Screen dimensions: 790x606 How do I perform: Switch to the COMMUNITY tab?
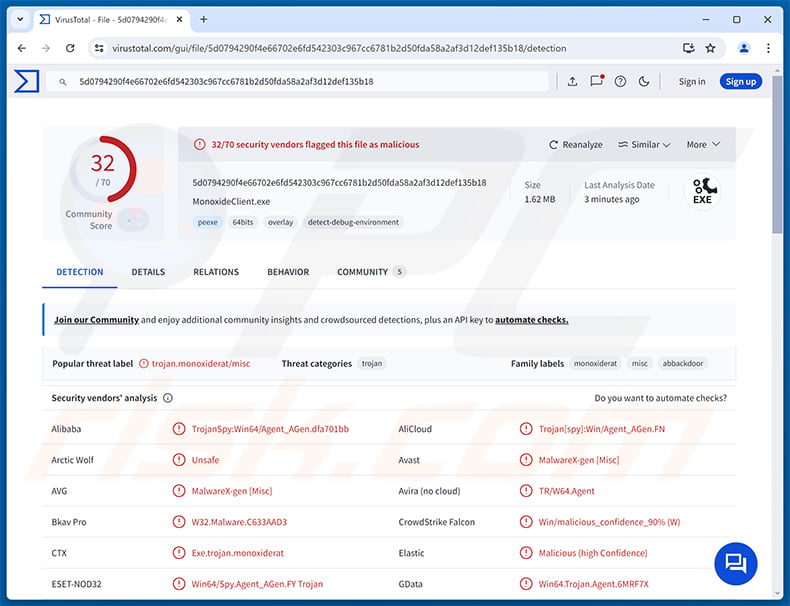point(371,272)
